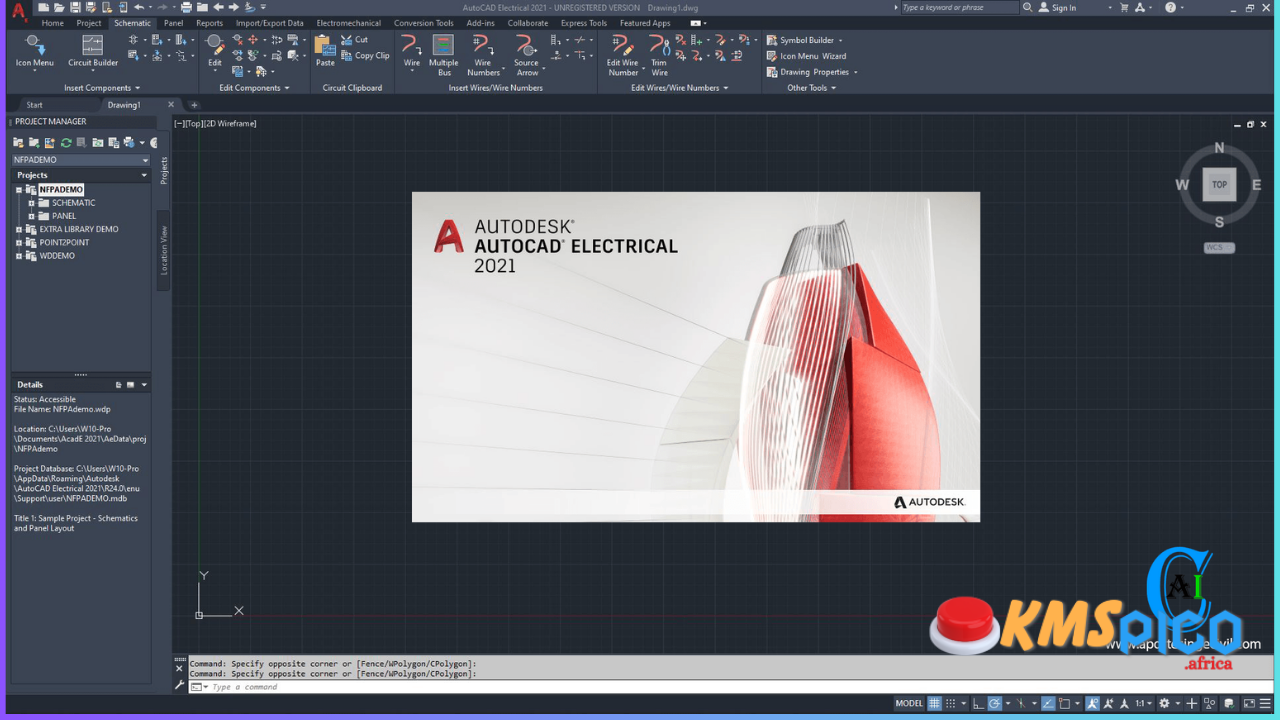Click the Projects vertical side tab
This screenshot has width=1280, height=720.
click(x=164, y=170)
